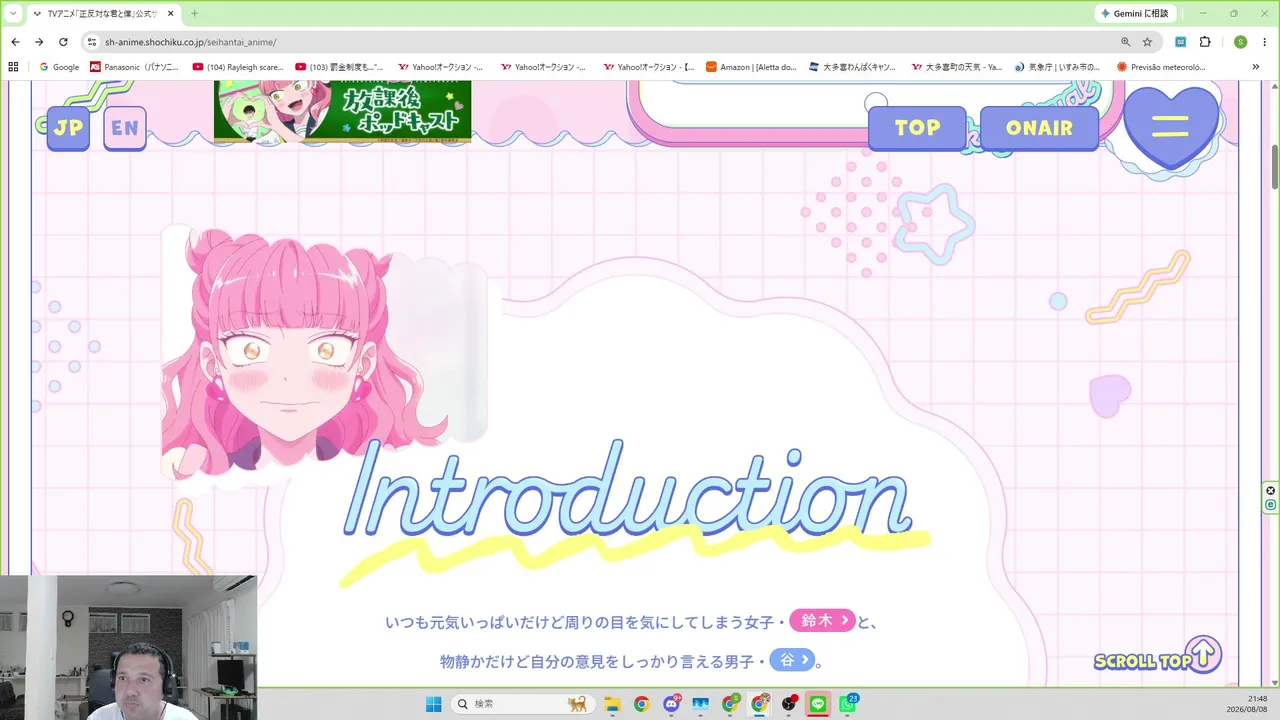1280x720 pixels.
Task: Show more bookmarks with the chevron
Action: click(x=1256, y=67)
